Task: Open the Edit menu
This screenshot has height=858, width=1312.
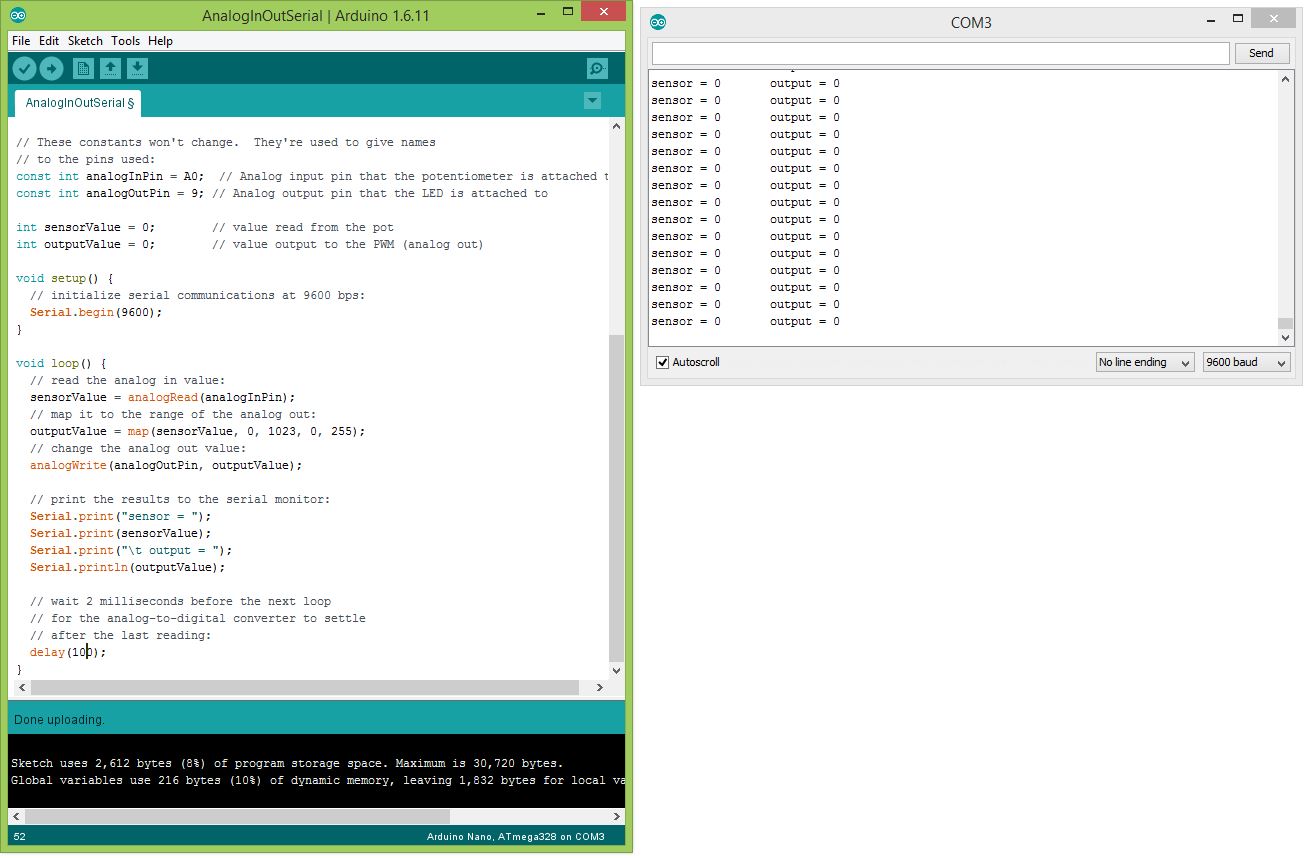Action: 49,41
